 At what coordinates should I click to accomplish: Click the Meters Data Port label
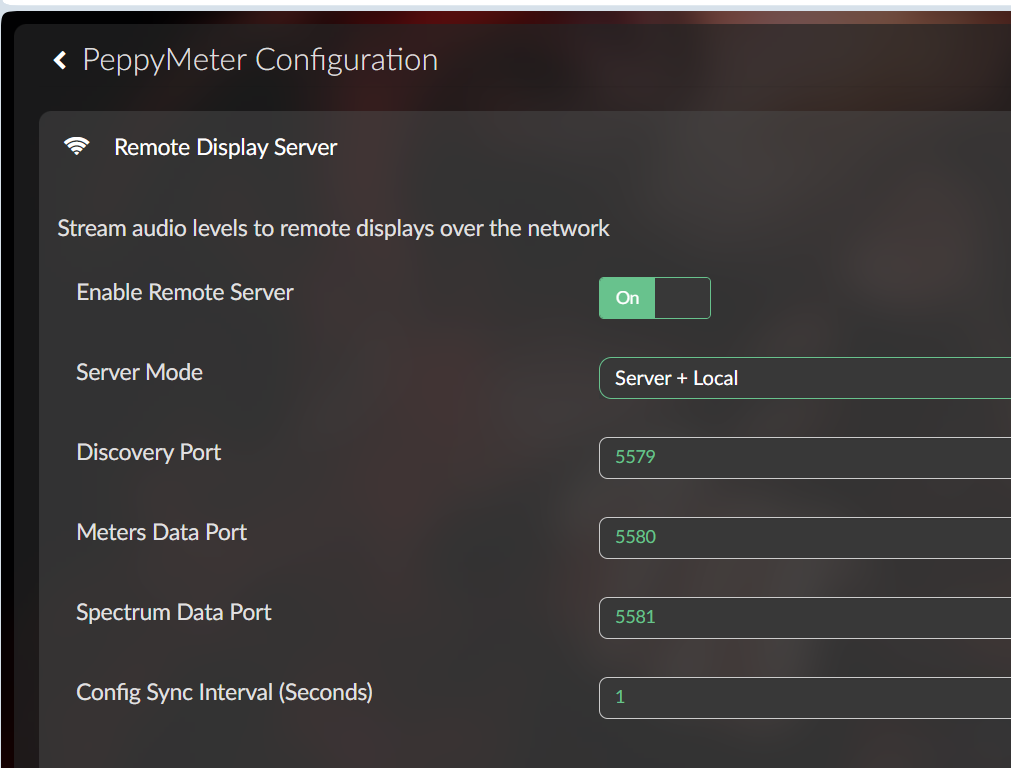(x=161, y=532)
